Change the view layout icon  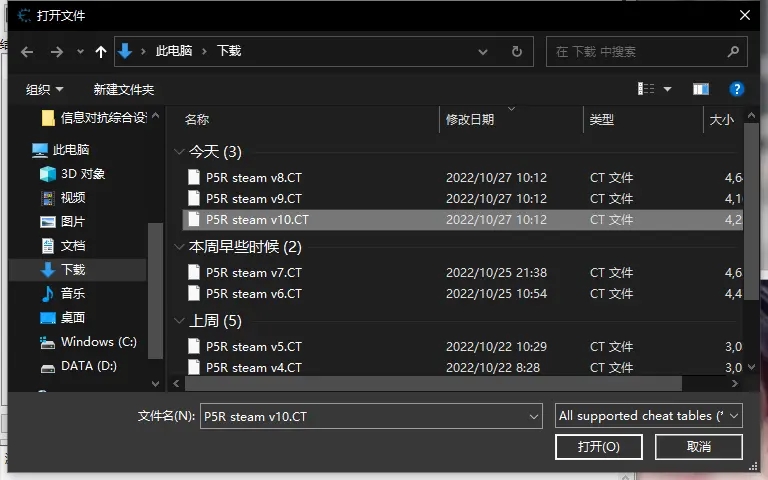coord(646,89)
